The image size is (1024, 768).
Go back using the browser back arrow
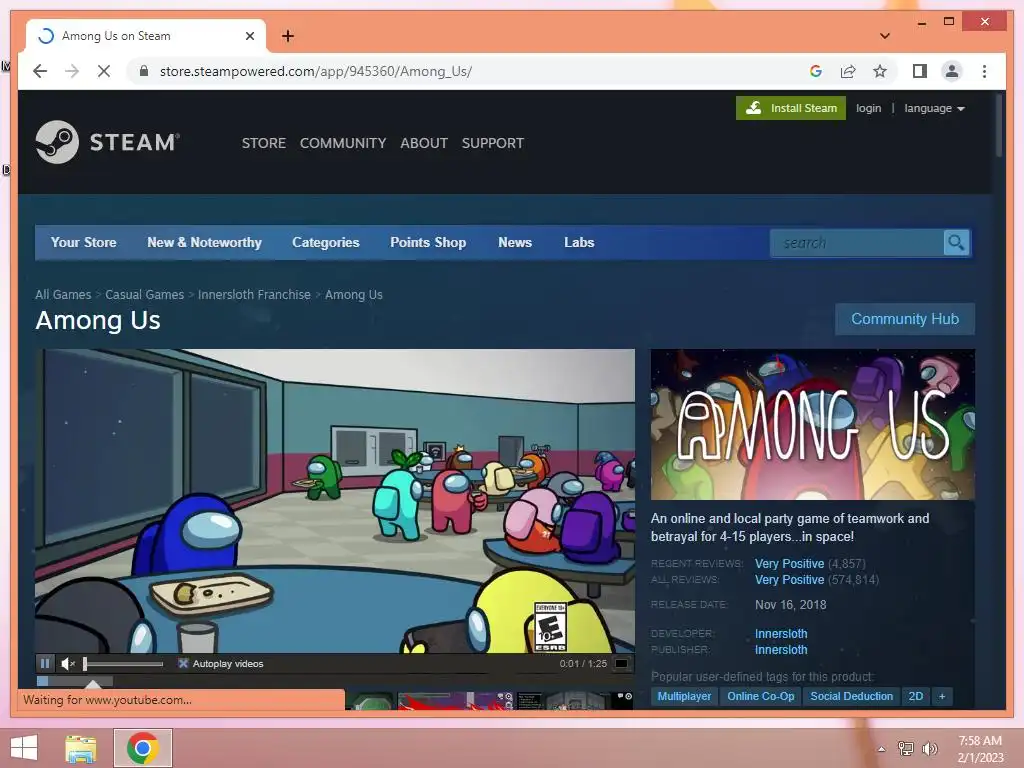pyautogui.click(x=40, y=71)
